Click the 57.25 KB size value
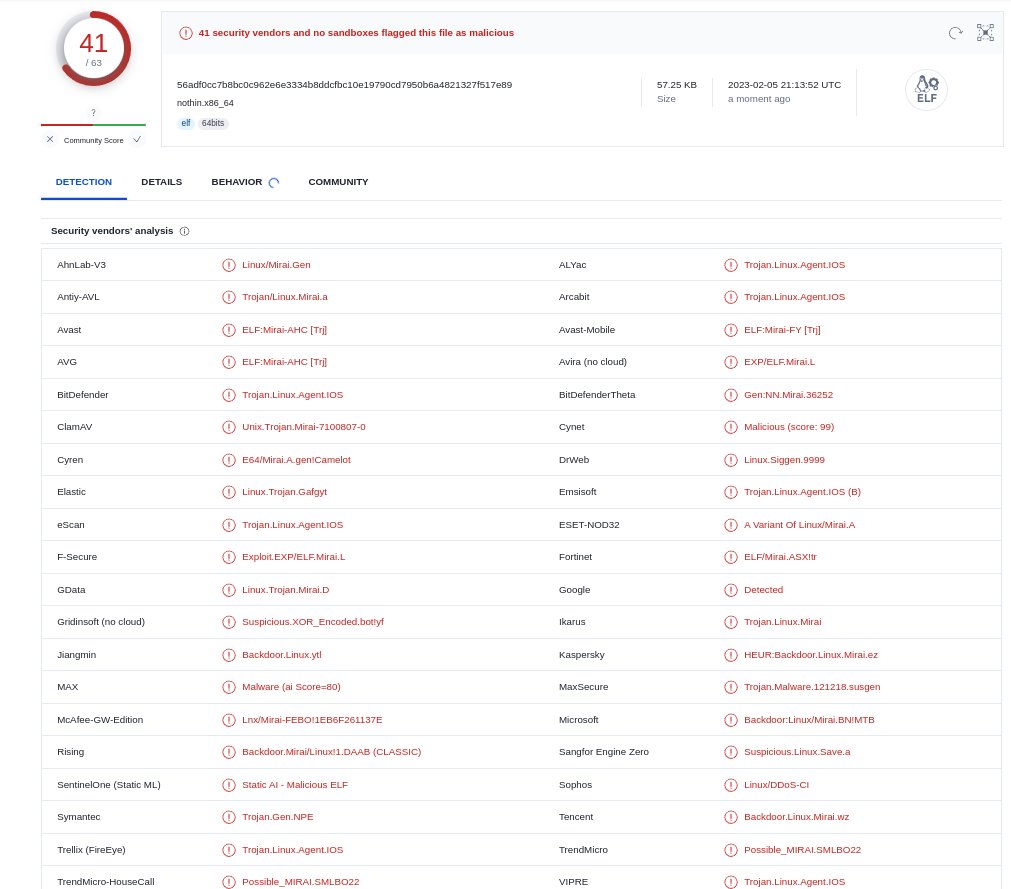This screenshot has width=1011, height=889. tap(677, 85)
